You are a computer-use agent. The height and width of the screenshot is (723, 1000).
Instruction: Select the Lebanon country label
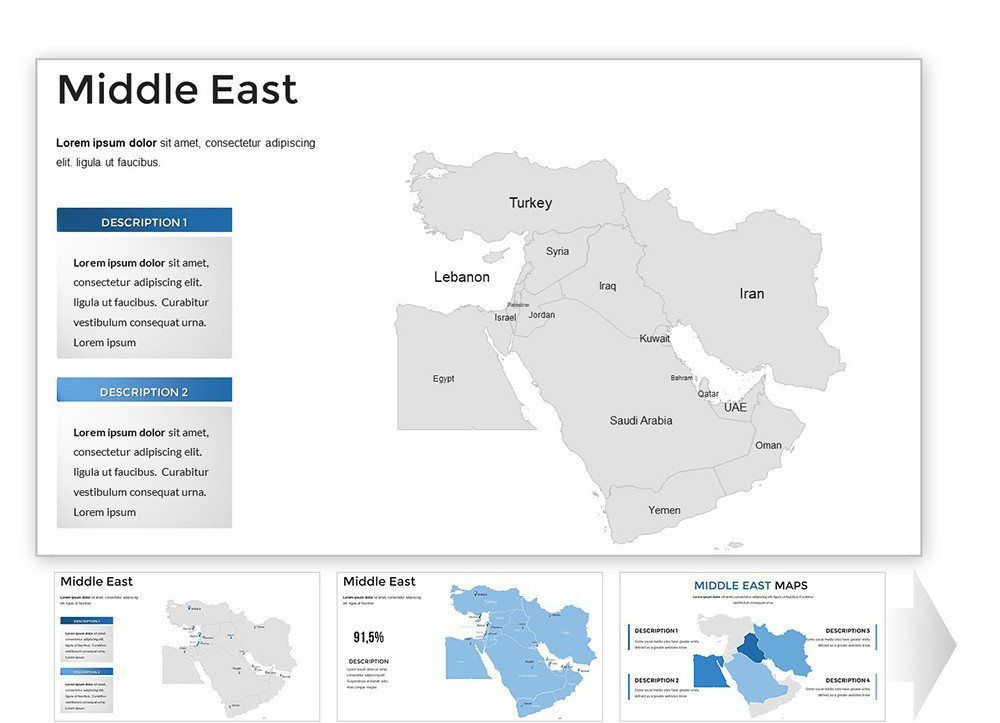461,276
